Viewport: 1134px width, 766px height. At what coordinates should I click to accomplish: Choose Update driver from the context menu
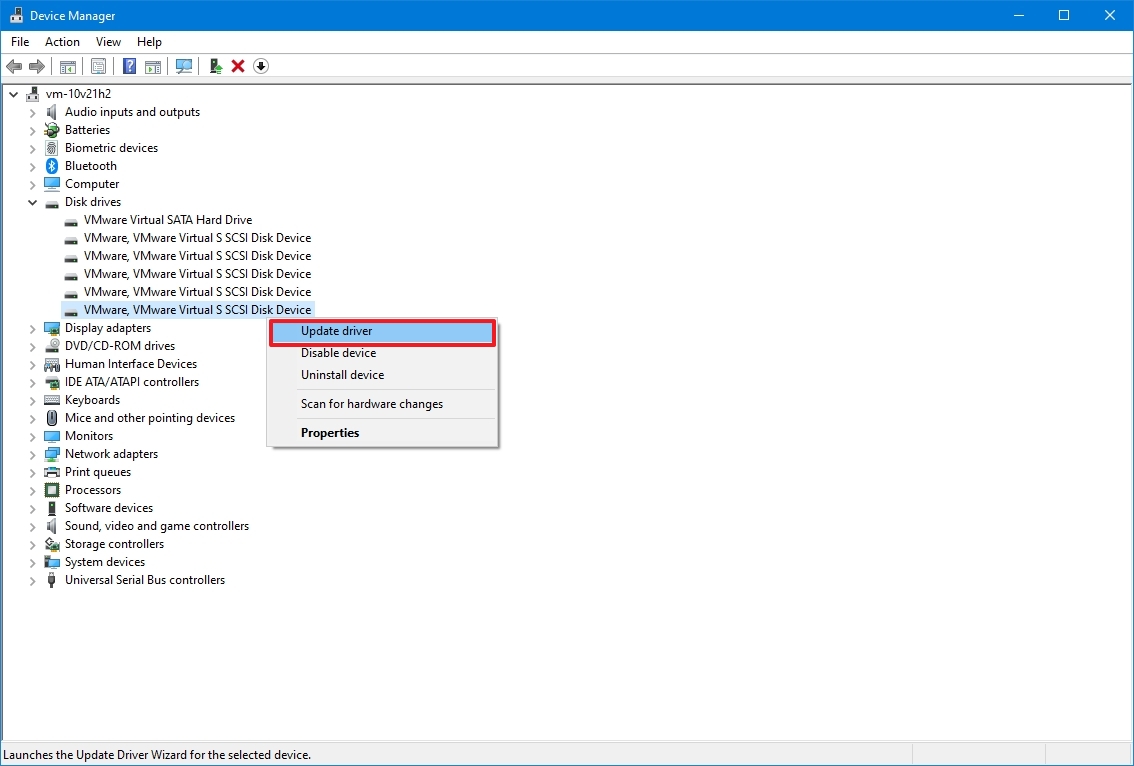337,331
